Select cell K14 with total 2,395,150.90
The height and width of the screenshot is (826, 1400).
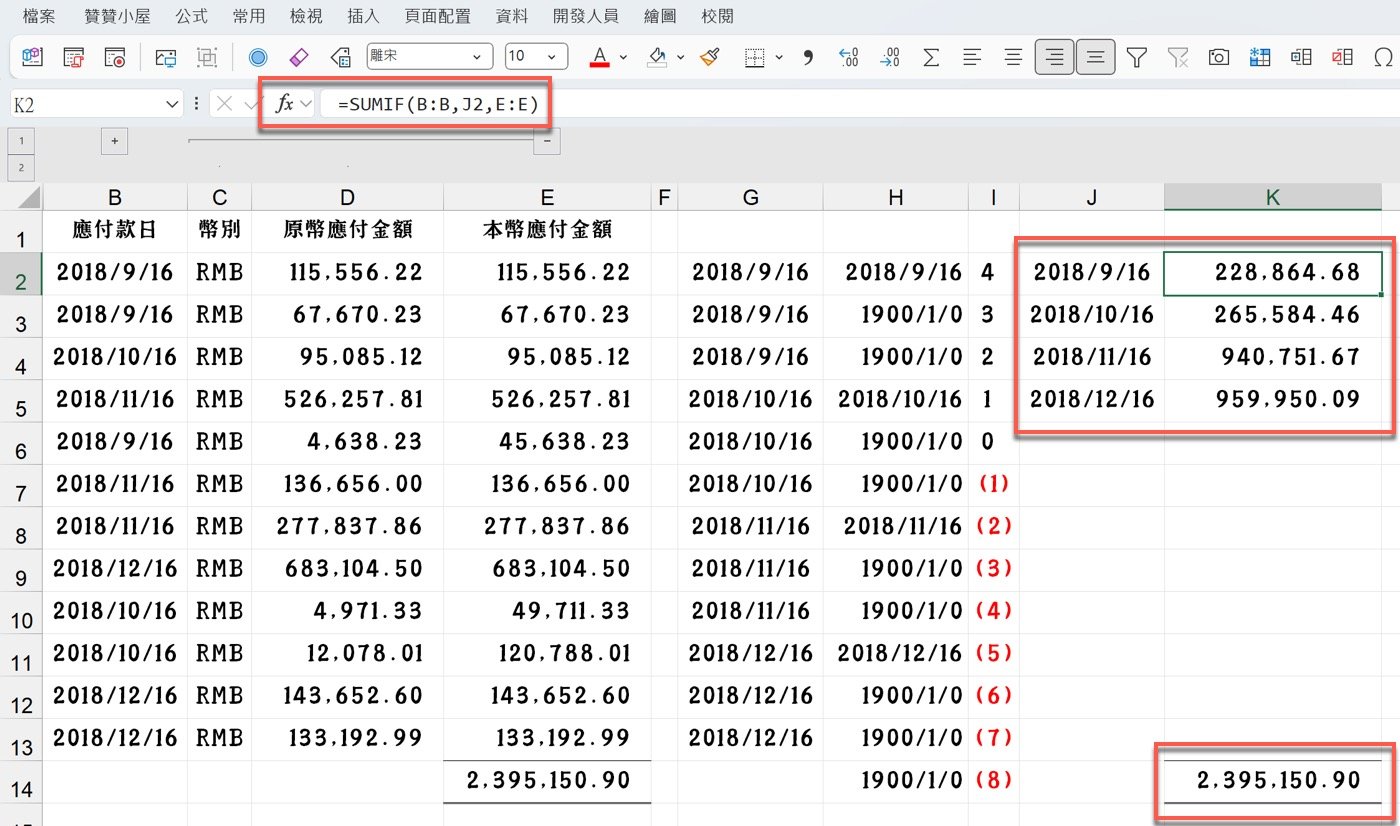tap(1272, 781)
